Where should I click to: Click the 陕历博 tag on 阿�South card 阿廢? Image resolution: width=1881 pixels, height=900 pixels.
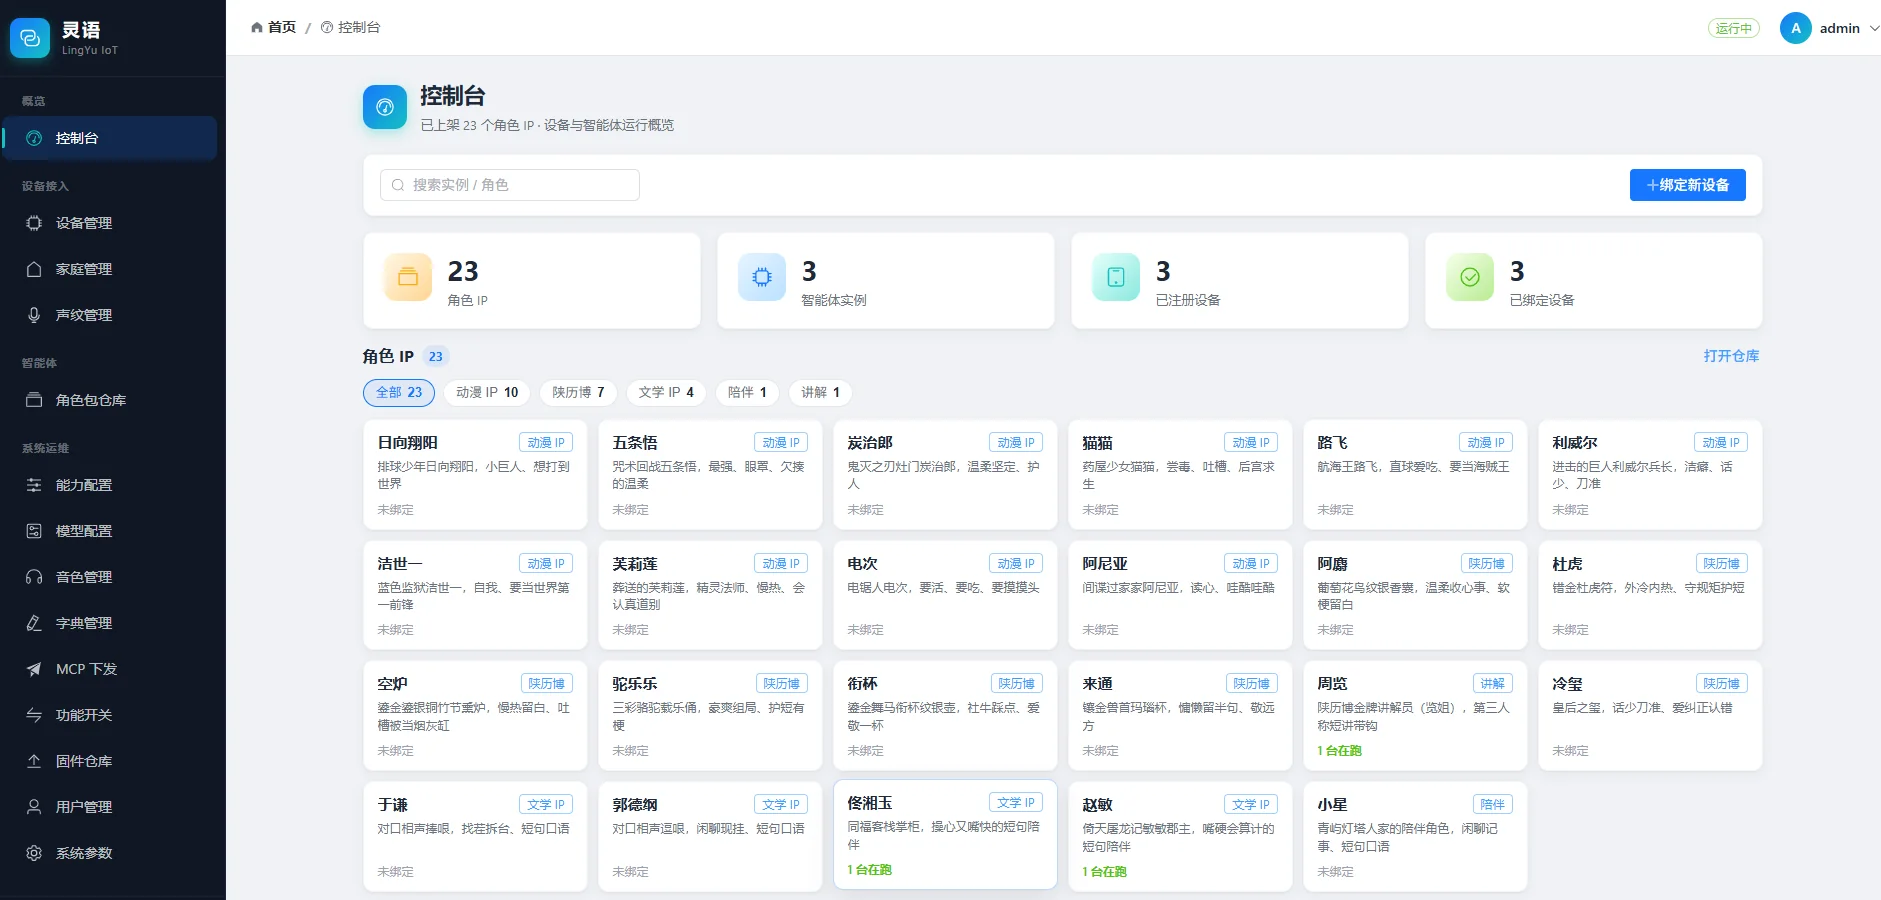[1487, 564]
